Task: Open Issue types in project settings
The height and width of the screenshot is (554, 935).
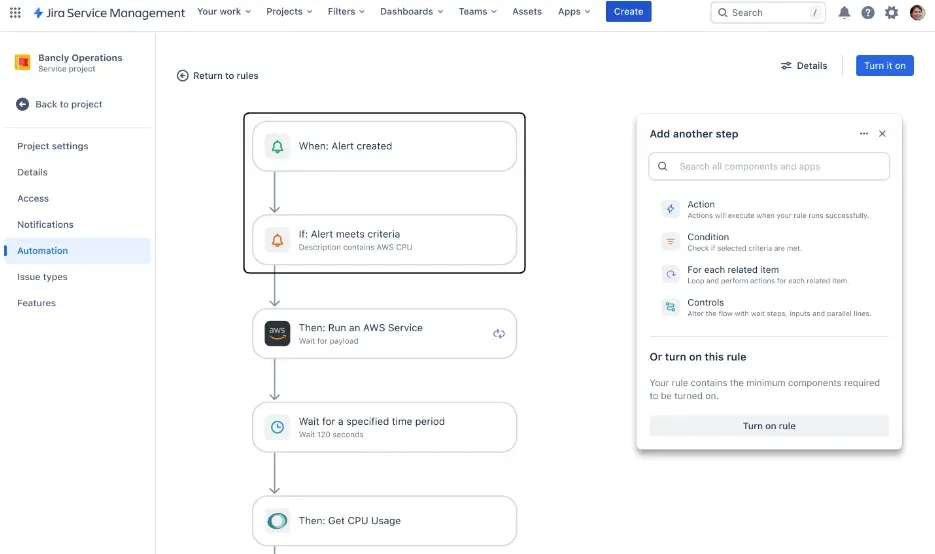Action: pos(42,277)
